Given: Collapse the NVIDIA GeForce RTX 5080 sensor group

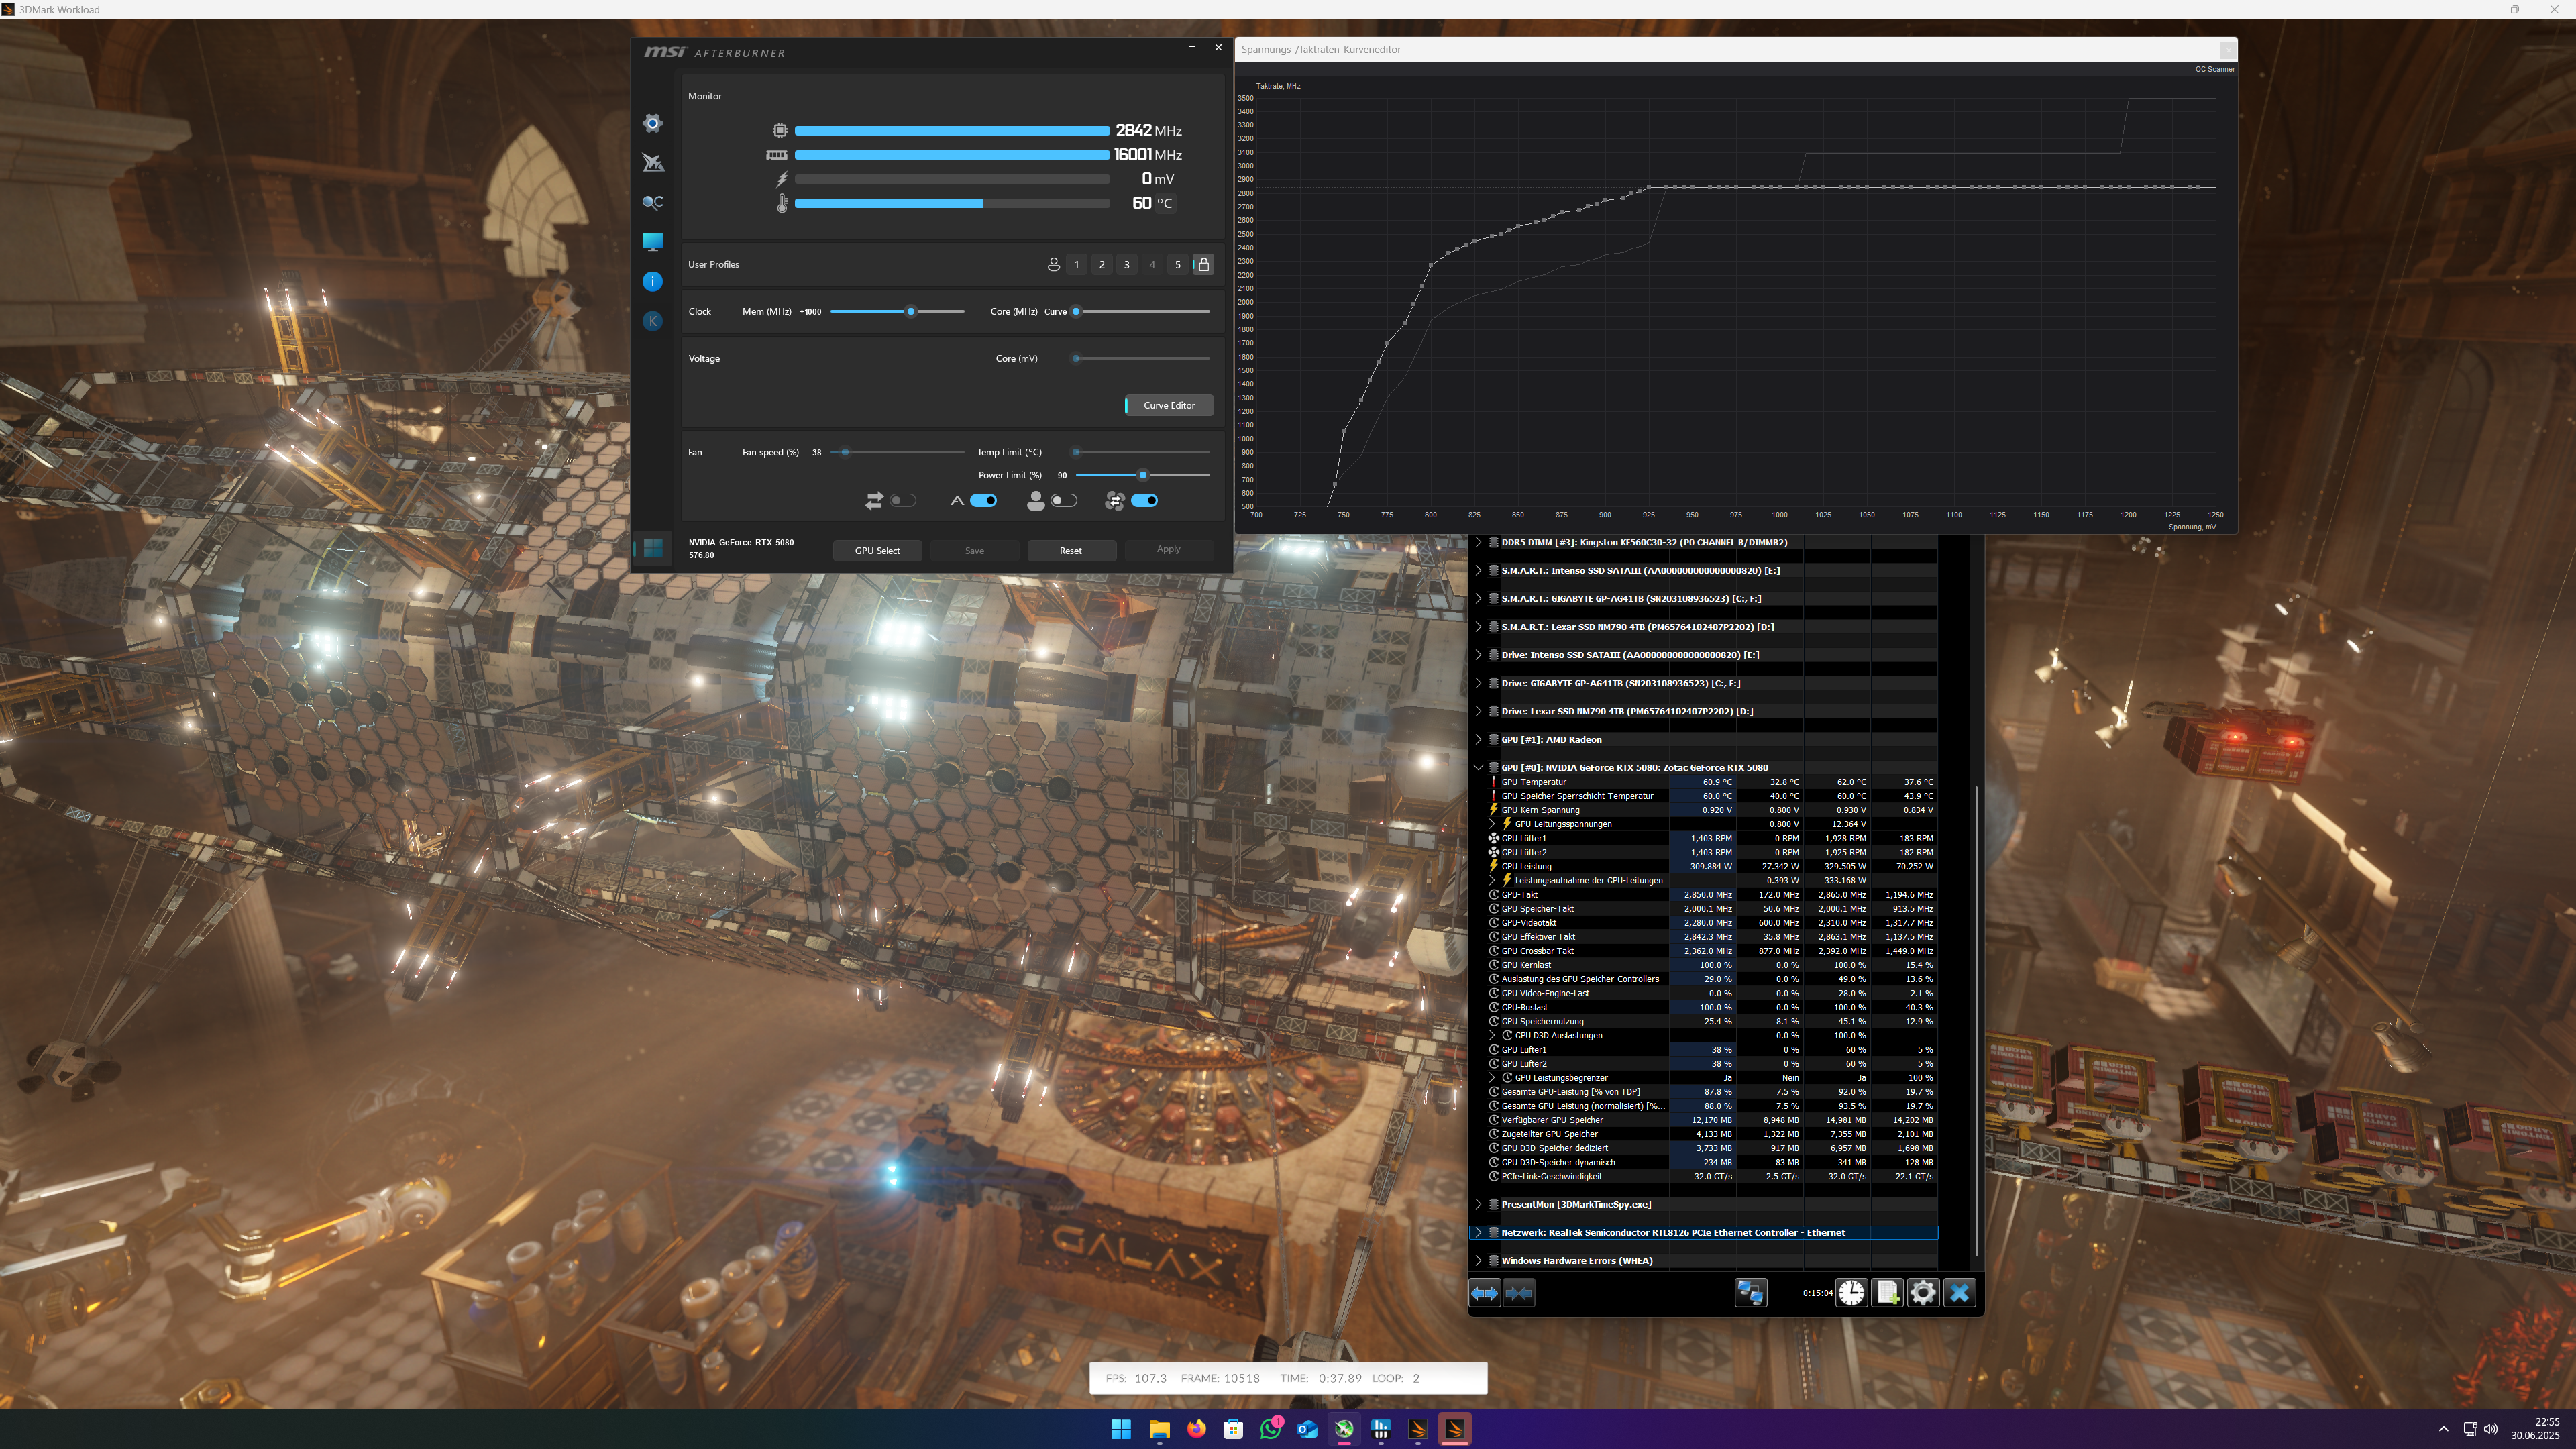Looking at the screenshot, I should [x=1479, y=768].
